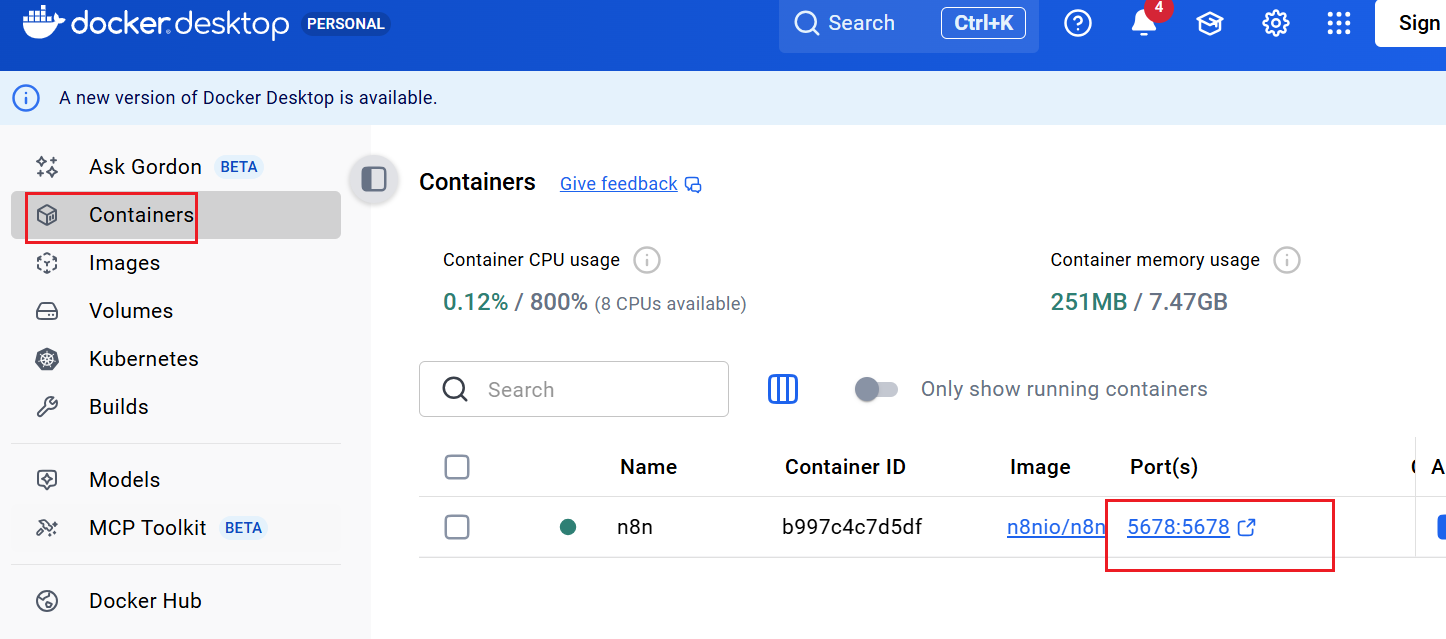Viewport: 1446px width, 639px height.
Task: Open Ask Gordon in the sidebar
Action: (176, 167)
